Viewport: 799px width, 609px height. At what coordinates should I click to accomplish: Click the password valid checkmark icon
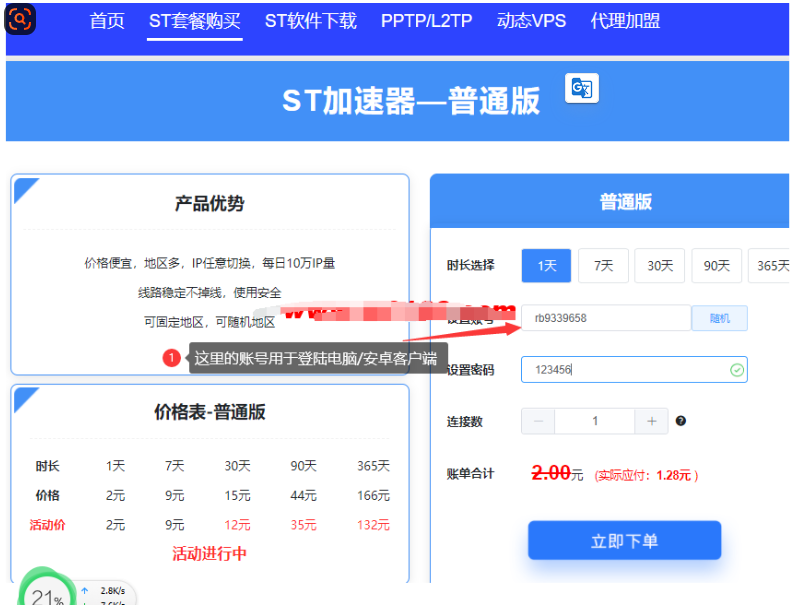point(736,370)
